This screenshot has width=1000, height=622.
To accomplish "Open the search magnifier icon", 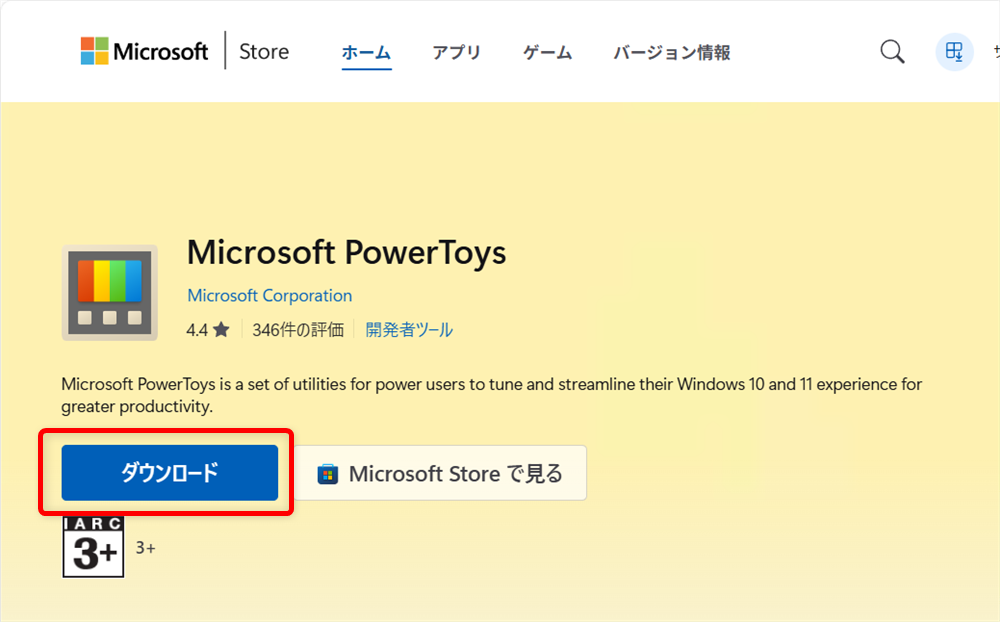I will pyautogui.click(x=891, y=51).
